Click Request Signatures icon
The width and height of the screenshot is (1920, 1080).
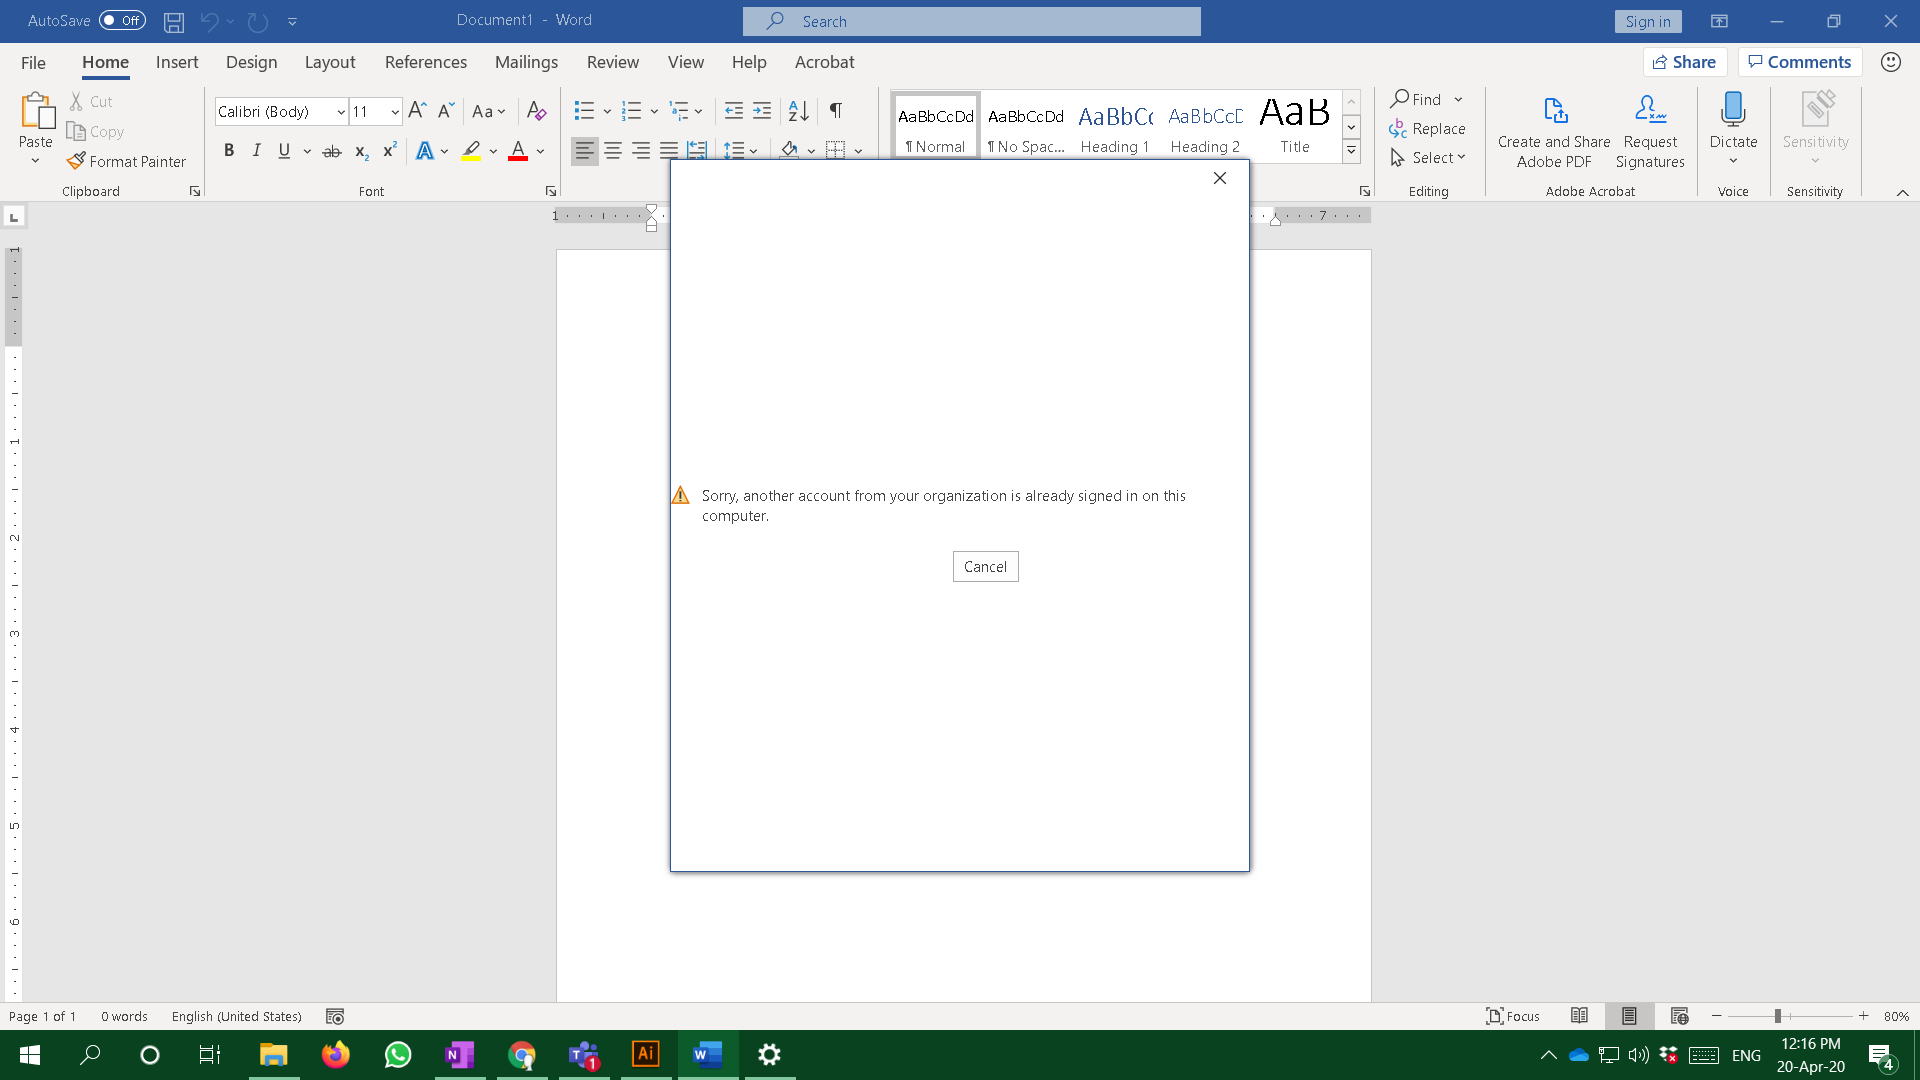pos(1650,131)
